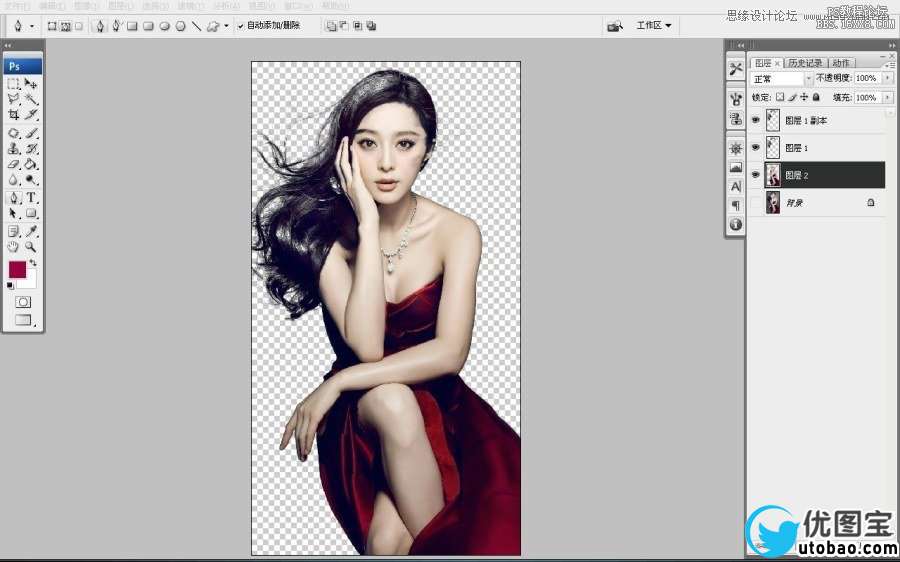Open 工作区 workspace dropdown
900x562 pixels.
(654, 25)
